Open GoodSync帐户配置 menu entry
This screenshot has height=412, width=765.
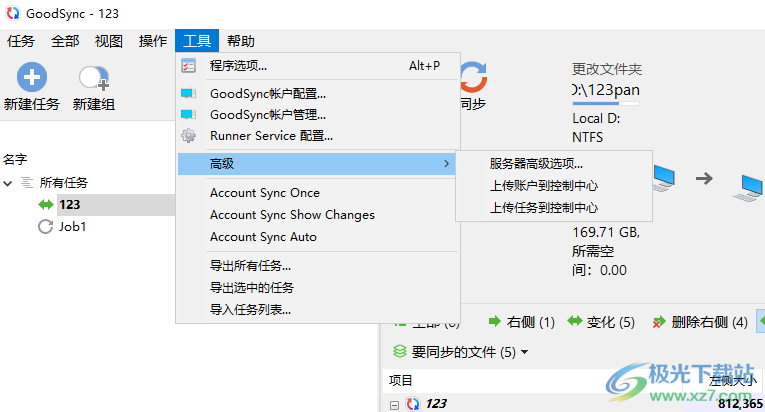click(x=318, y=93)
